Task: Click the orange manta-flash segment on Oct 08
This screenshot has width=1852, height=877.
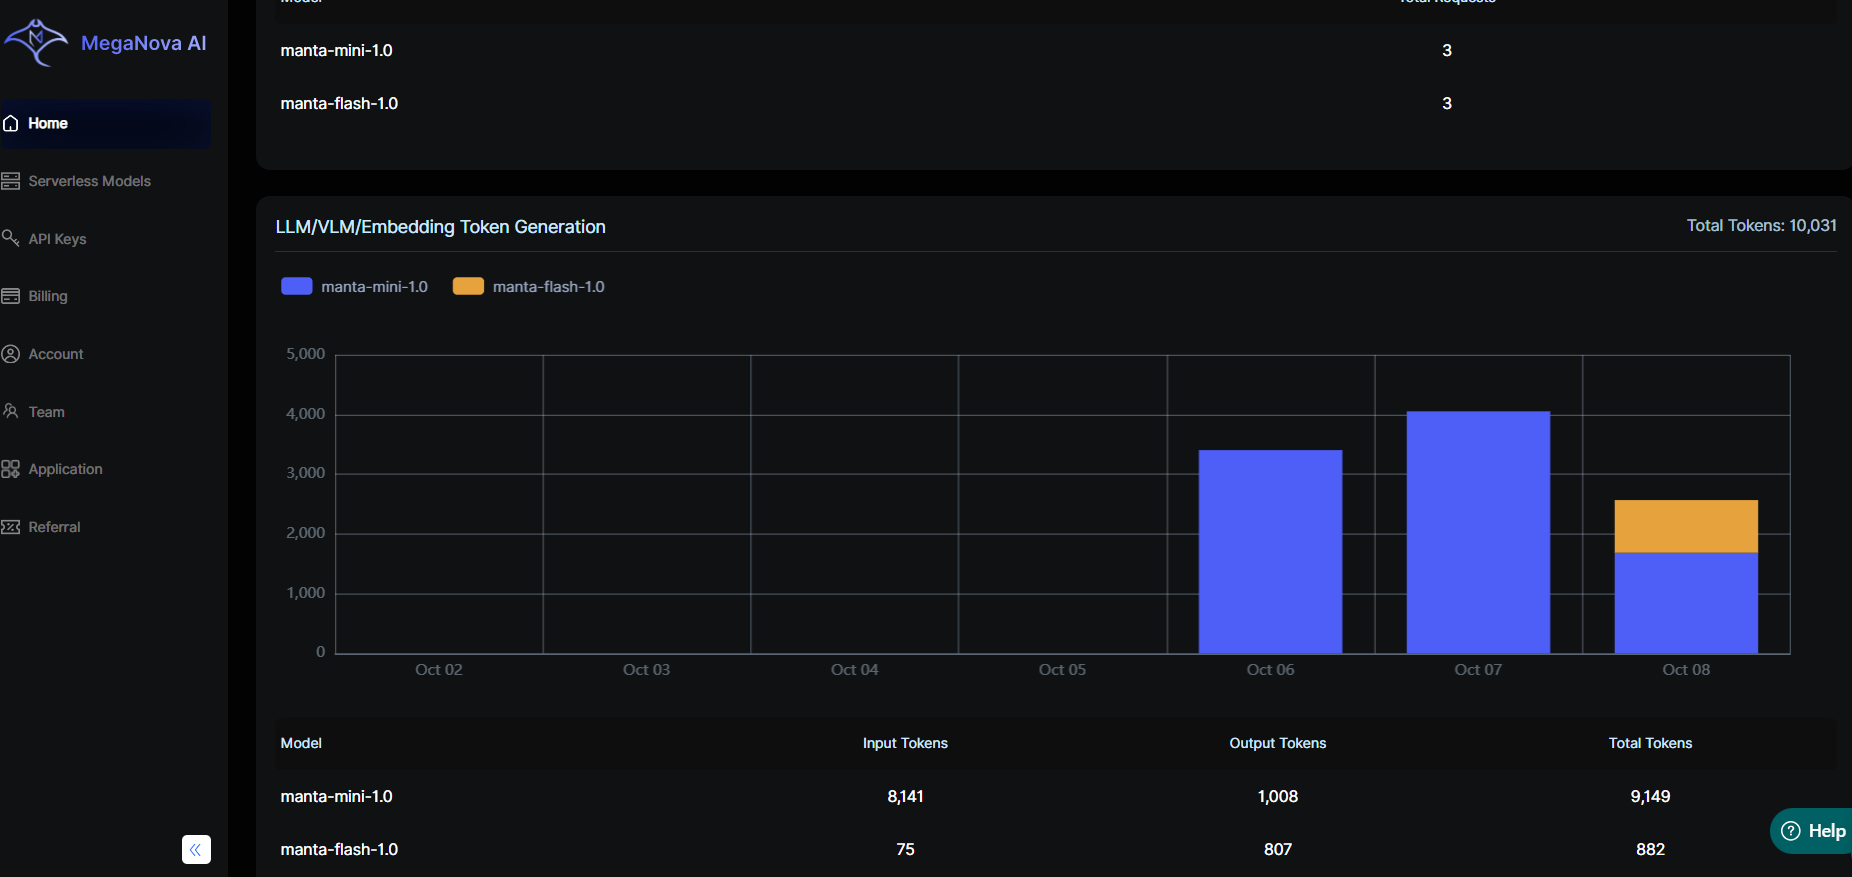Action: click(1686, 526)
